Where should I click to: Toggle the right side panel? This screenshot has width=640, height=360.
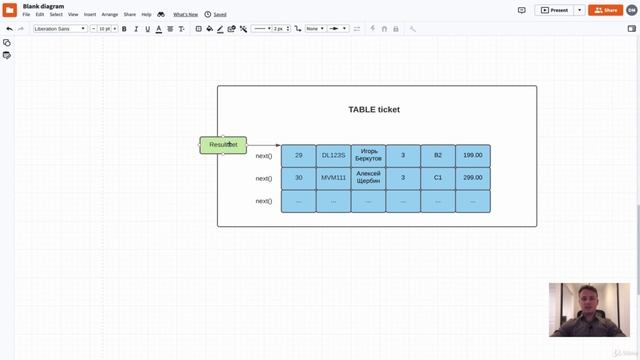coord(631,29)
